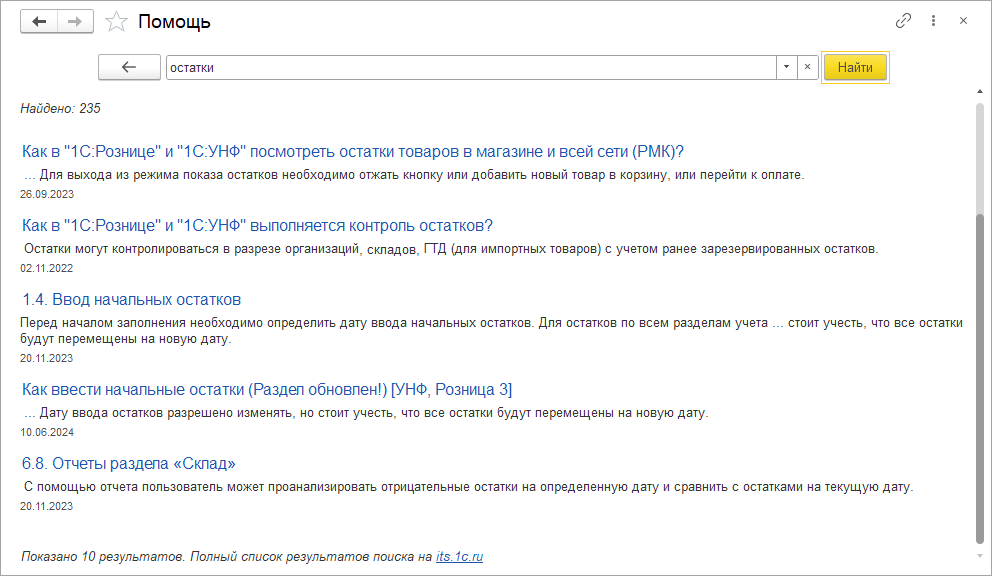Click the navigate forward arrow in title bar
Image resolution: width=992 pixels, height=576 pixels.
pos(75,21)
